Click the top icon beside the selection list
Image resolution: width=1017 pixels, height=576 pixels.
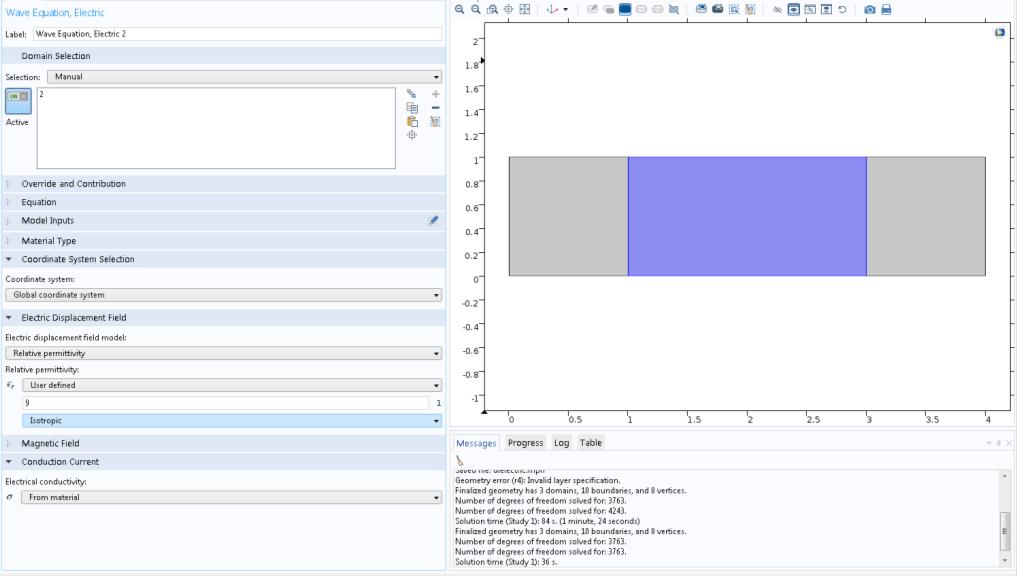click(x=411, y=94)
